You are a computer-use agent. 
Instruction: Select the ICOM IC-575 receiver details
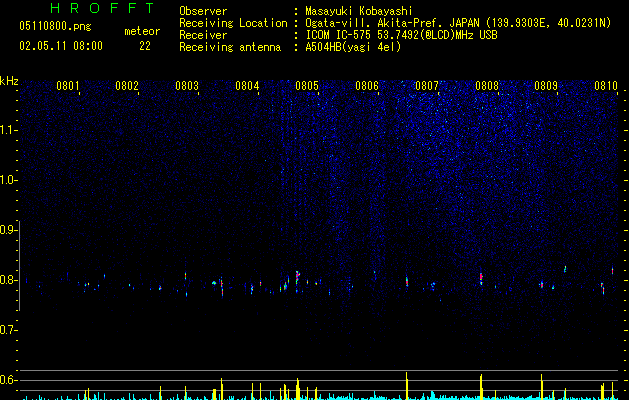[401, 35]
